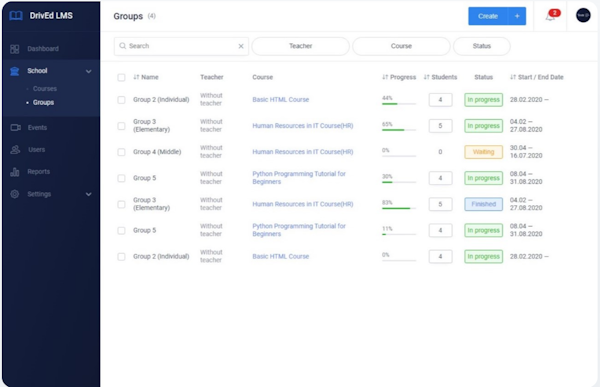Open the Events section
600x387 pixels.
[37, 127]
